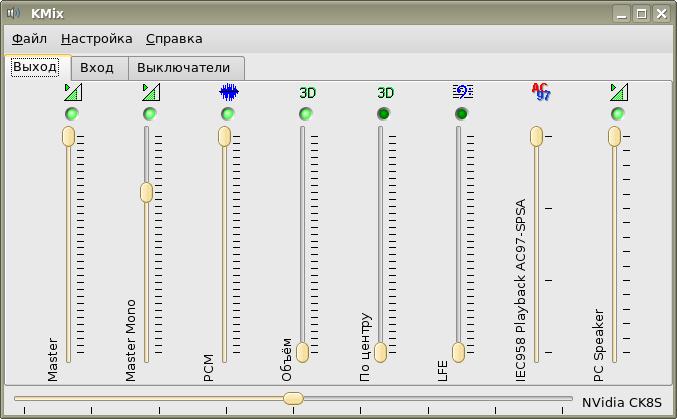
Task: Mute the Master channel with its green LED
Action: click(x=72, y=114)
